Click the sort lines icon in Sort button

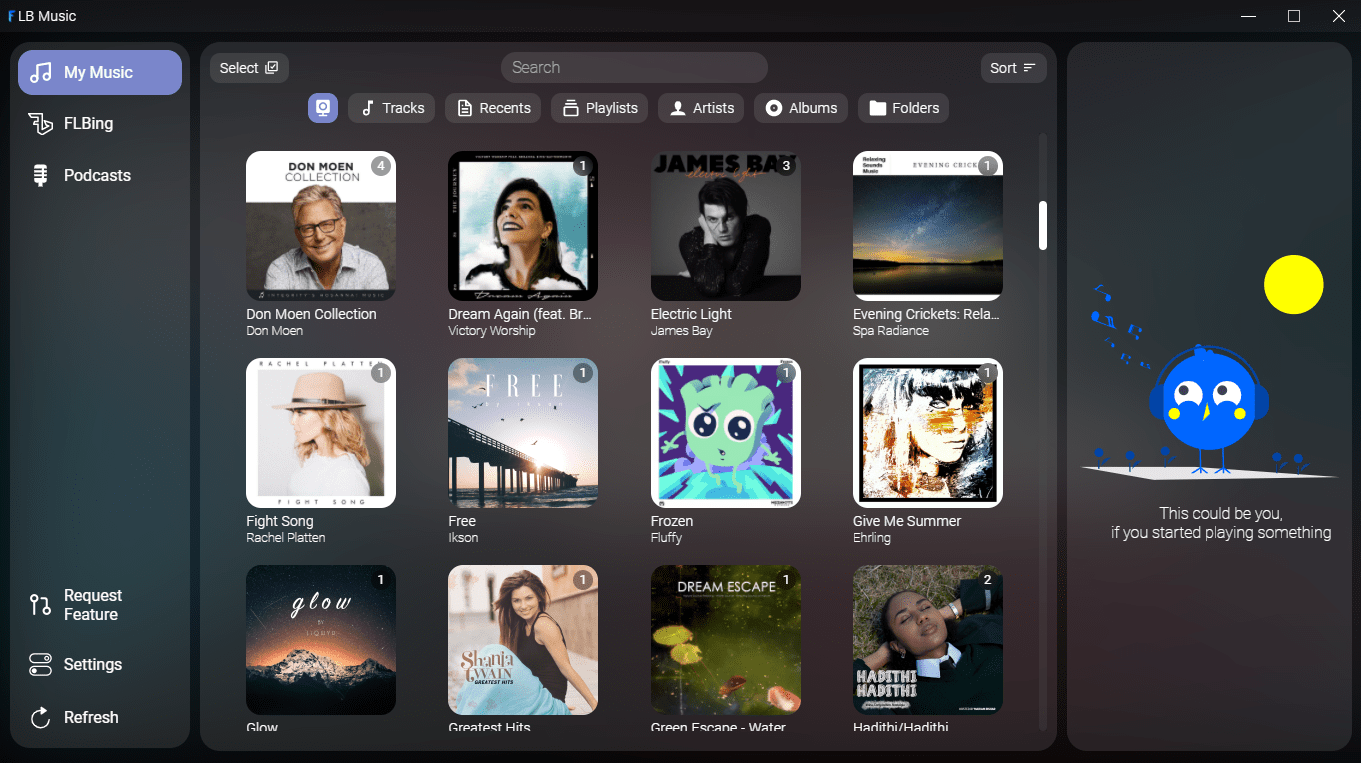[x=1029, y=68]
